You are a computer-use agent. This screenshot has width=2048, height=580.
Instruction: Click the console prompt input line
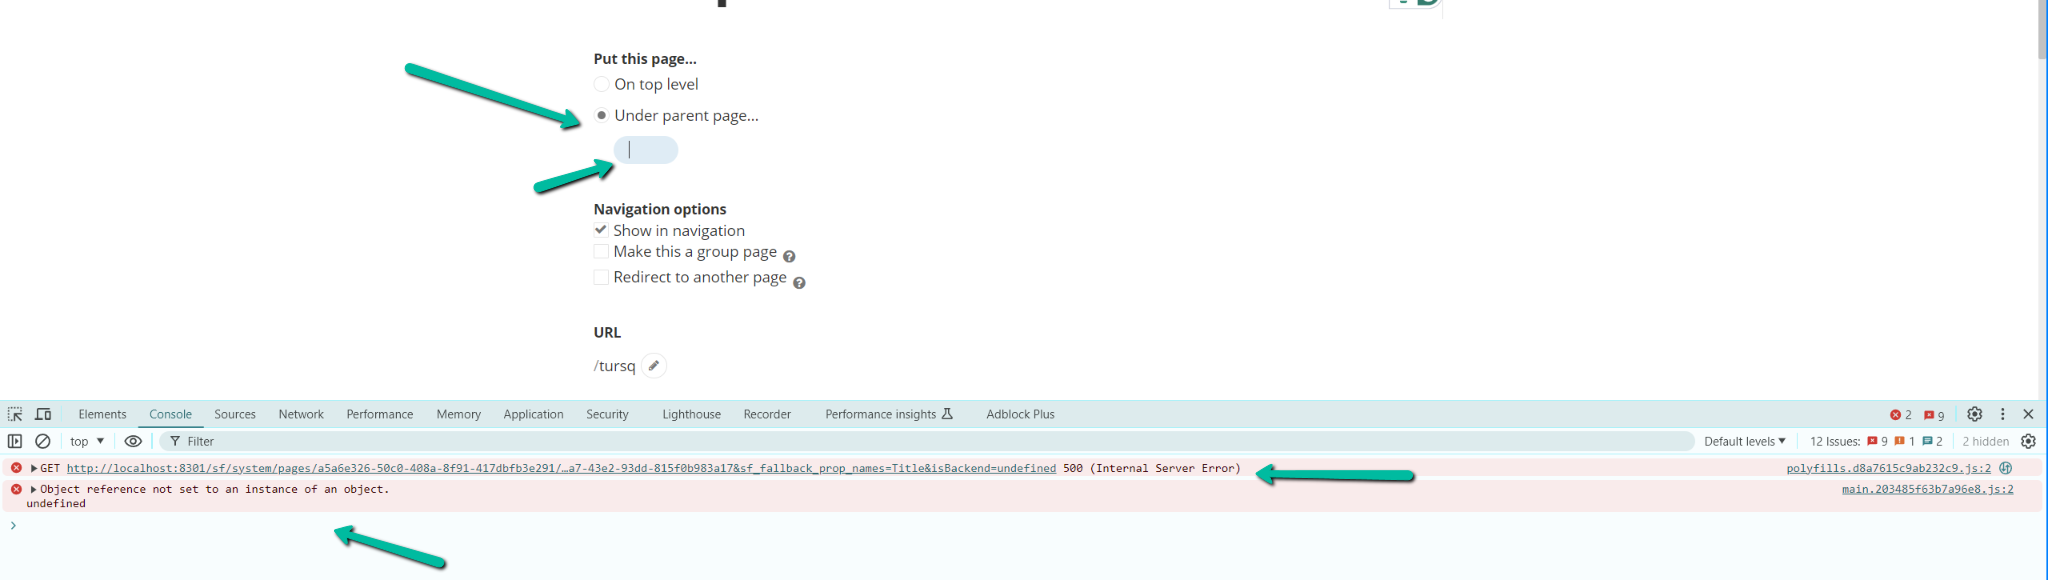click(x=1024, y=525)
